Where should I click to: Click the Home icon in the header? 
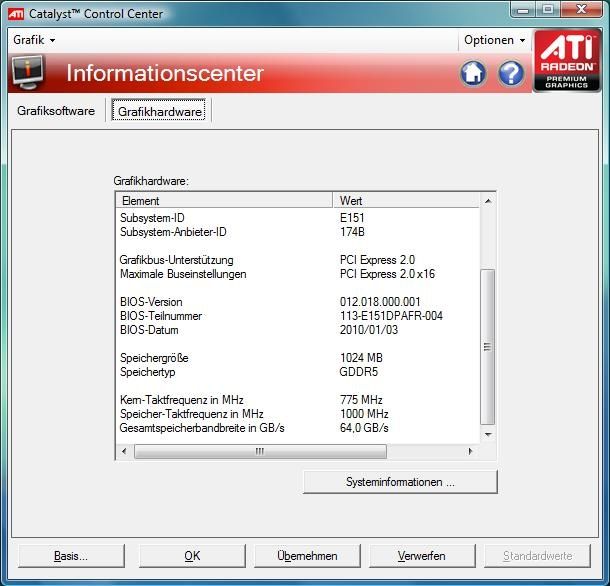click(x=473, y=73)
